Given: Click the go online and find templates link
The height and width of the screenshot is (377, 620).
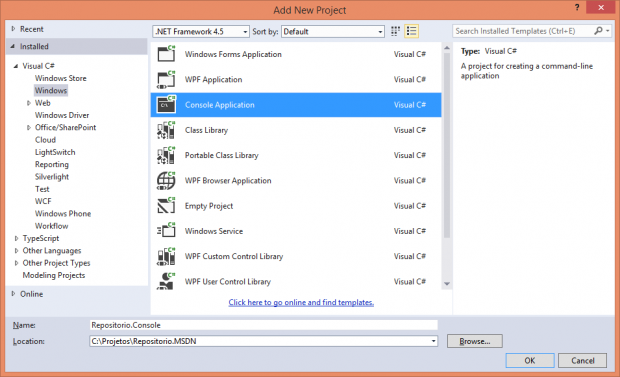Looking at the screenshot, I should point(301,302).
